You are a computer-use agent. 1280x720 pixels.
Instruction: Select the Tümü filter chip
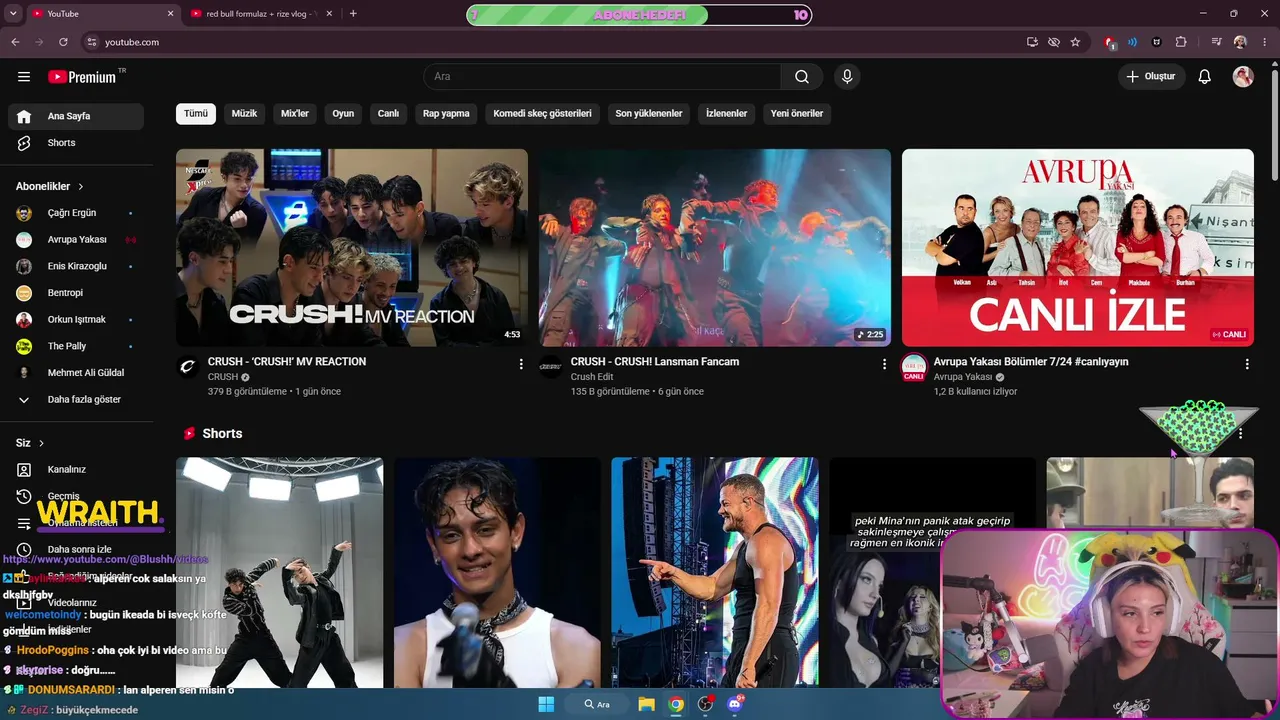[196, 114]
